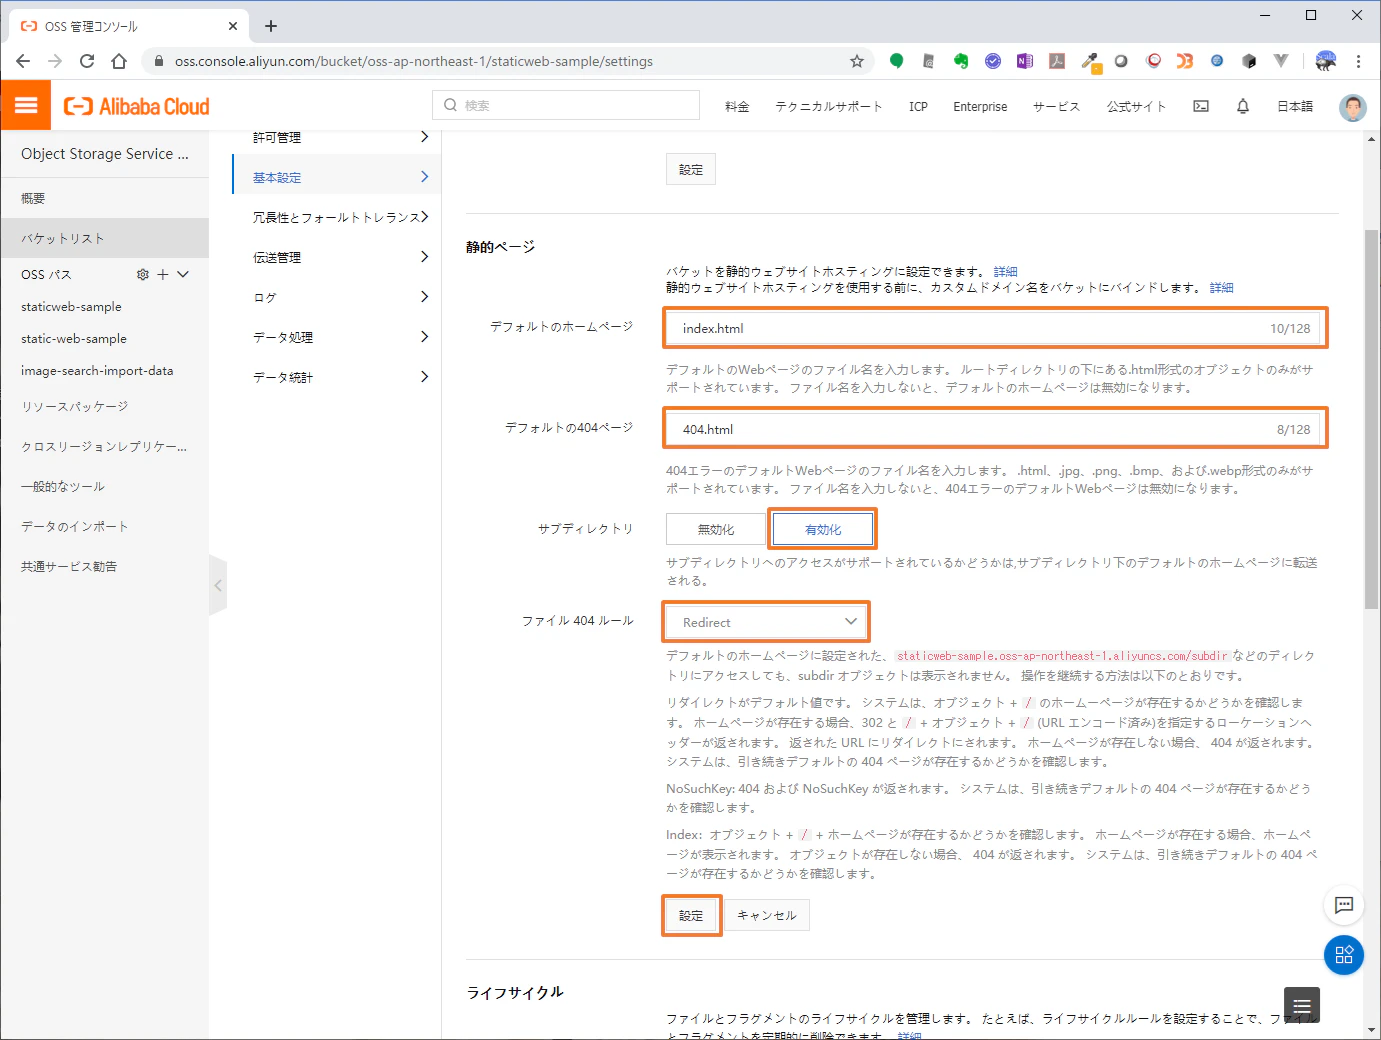Open 詳細 link about custom domain binding
The width and height of the screenshot is (1381, 1040).
tap(1221, 287)
